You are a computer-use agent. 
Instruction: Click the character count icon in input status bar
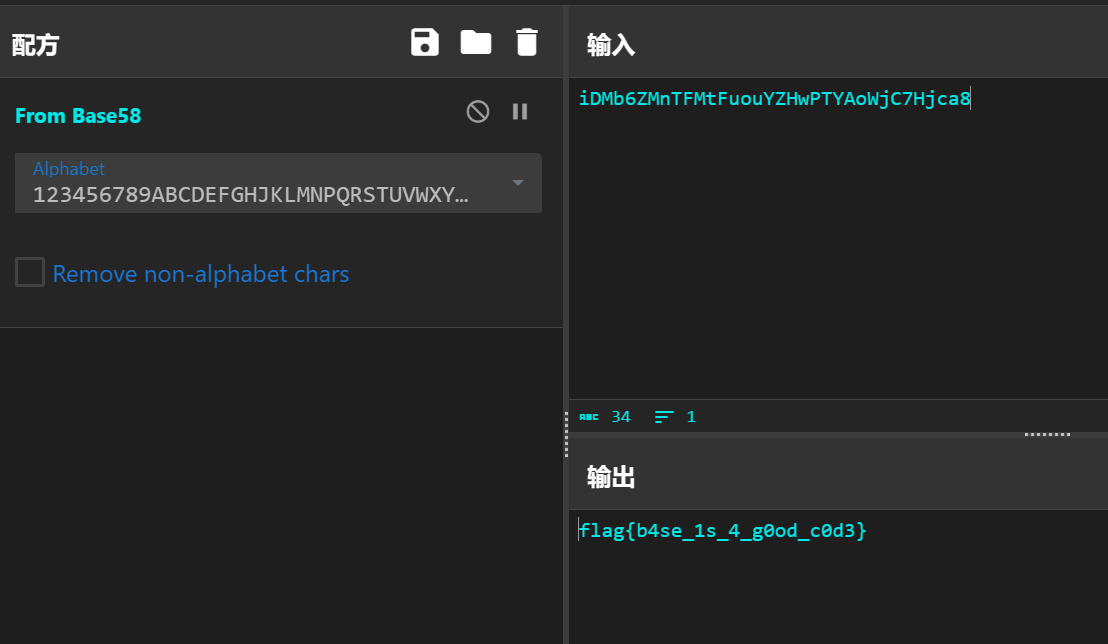tap(589, 417)
